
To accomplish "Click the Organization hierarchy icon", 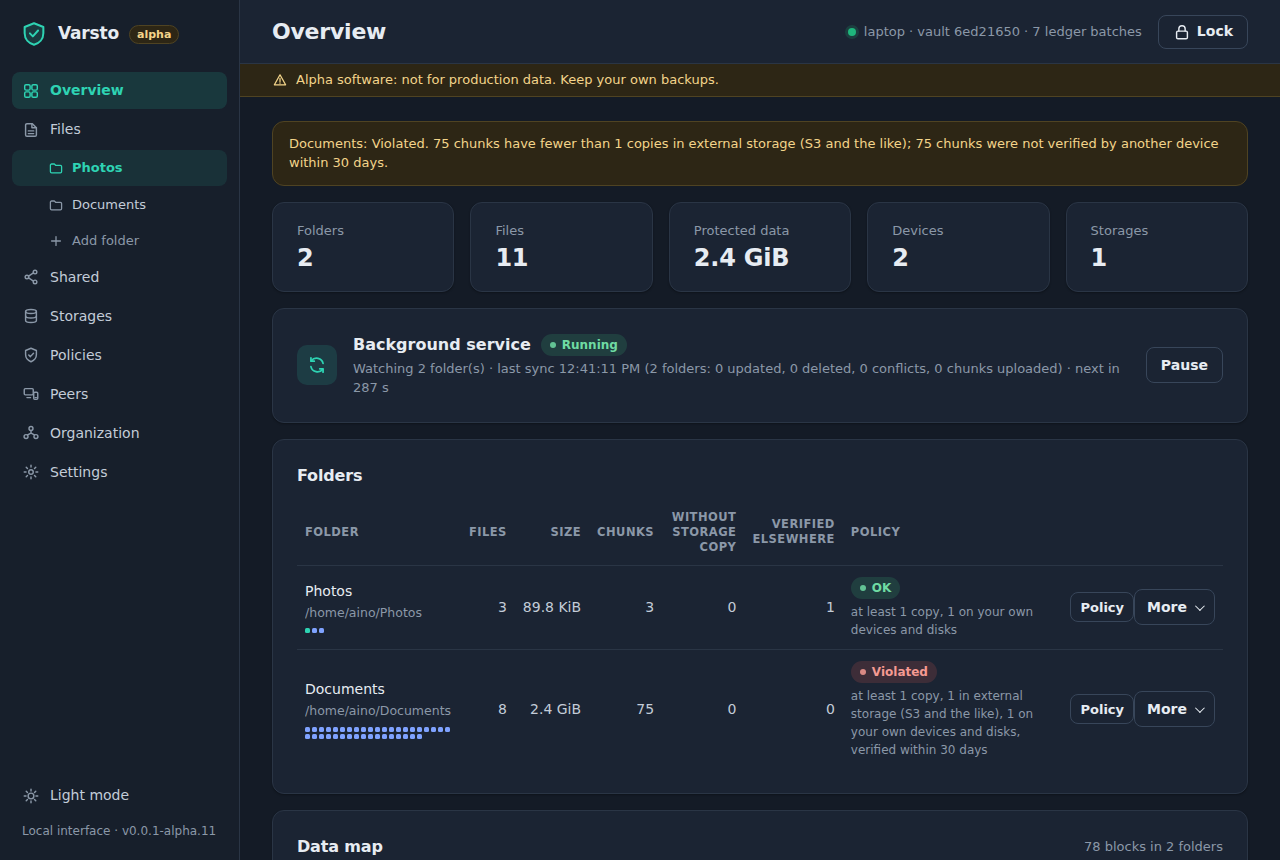I will [x=31, y=433].
